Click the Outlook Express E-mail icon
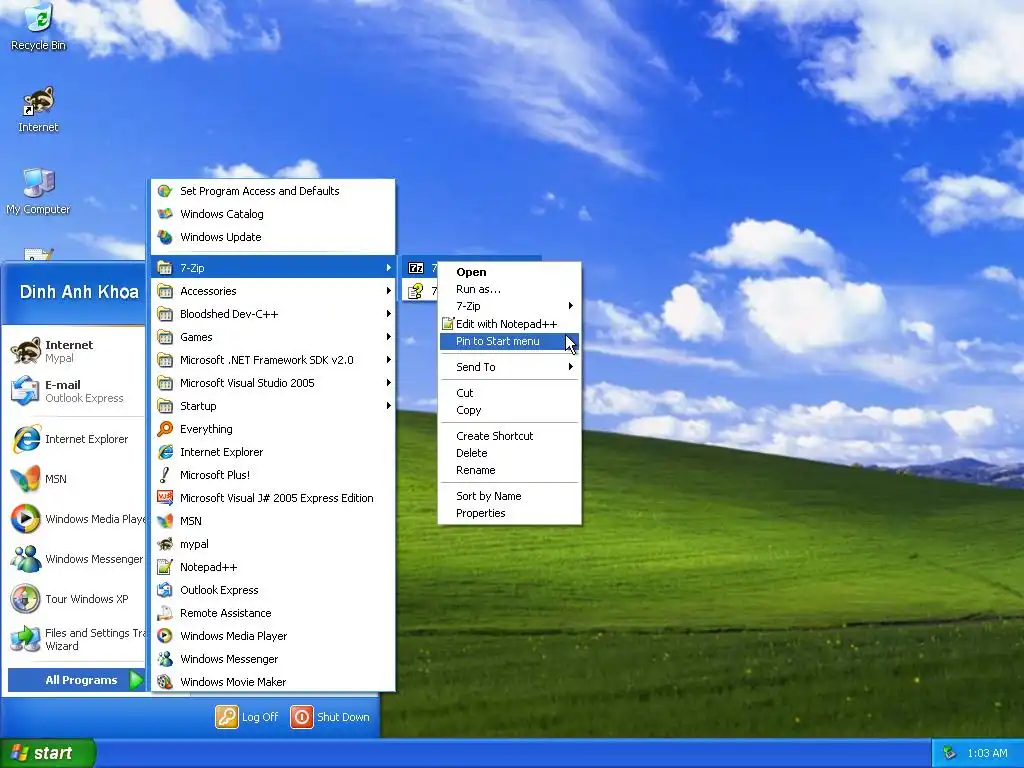The width and height of the screenshot is (1024, 768). tap(25, 391)
